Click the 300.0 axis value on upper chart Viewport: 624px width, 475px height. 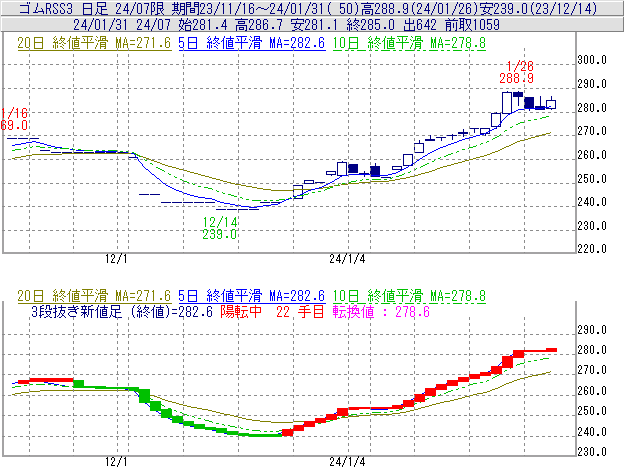pos(592,60)
